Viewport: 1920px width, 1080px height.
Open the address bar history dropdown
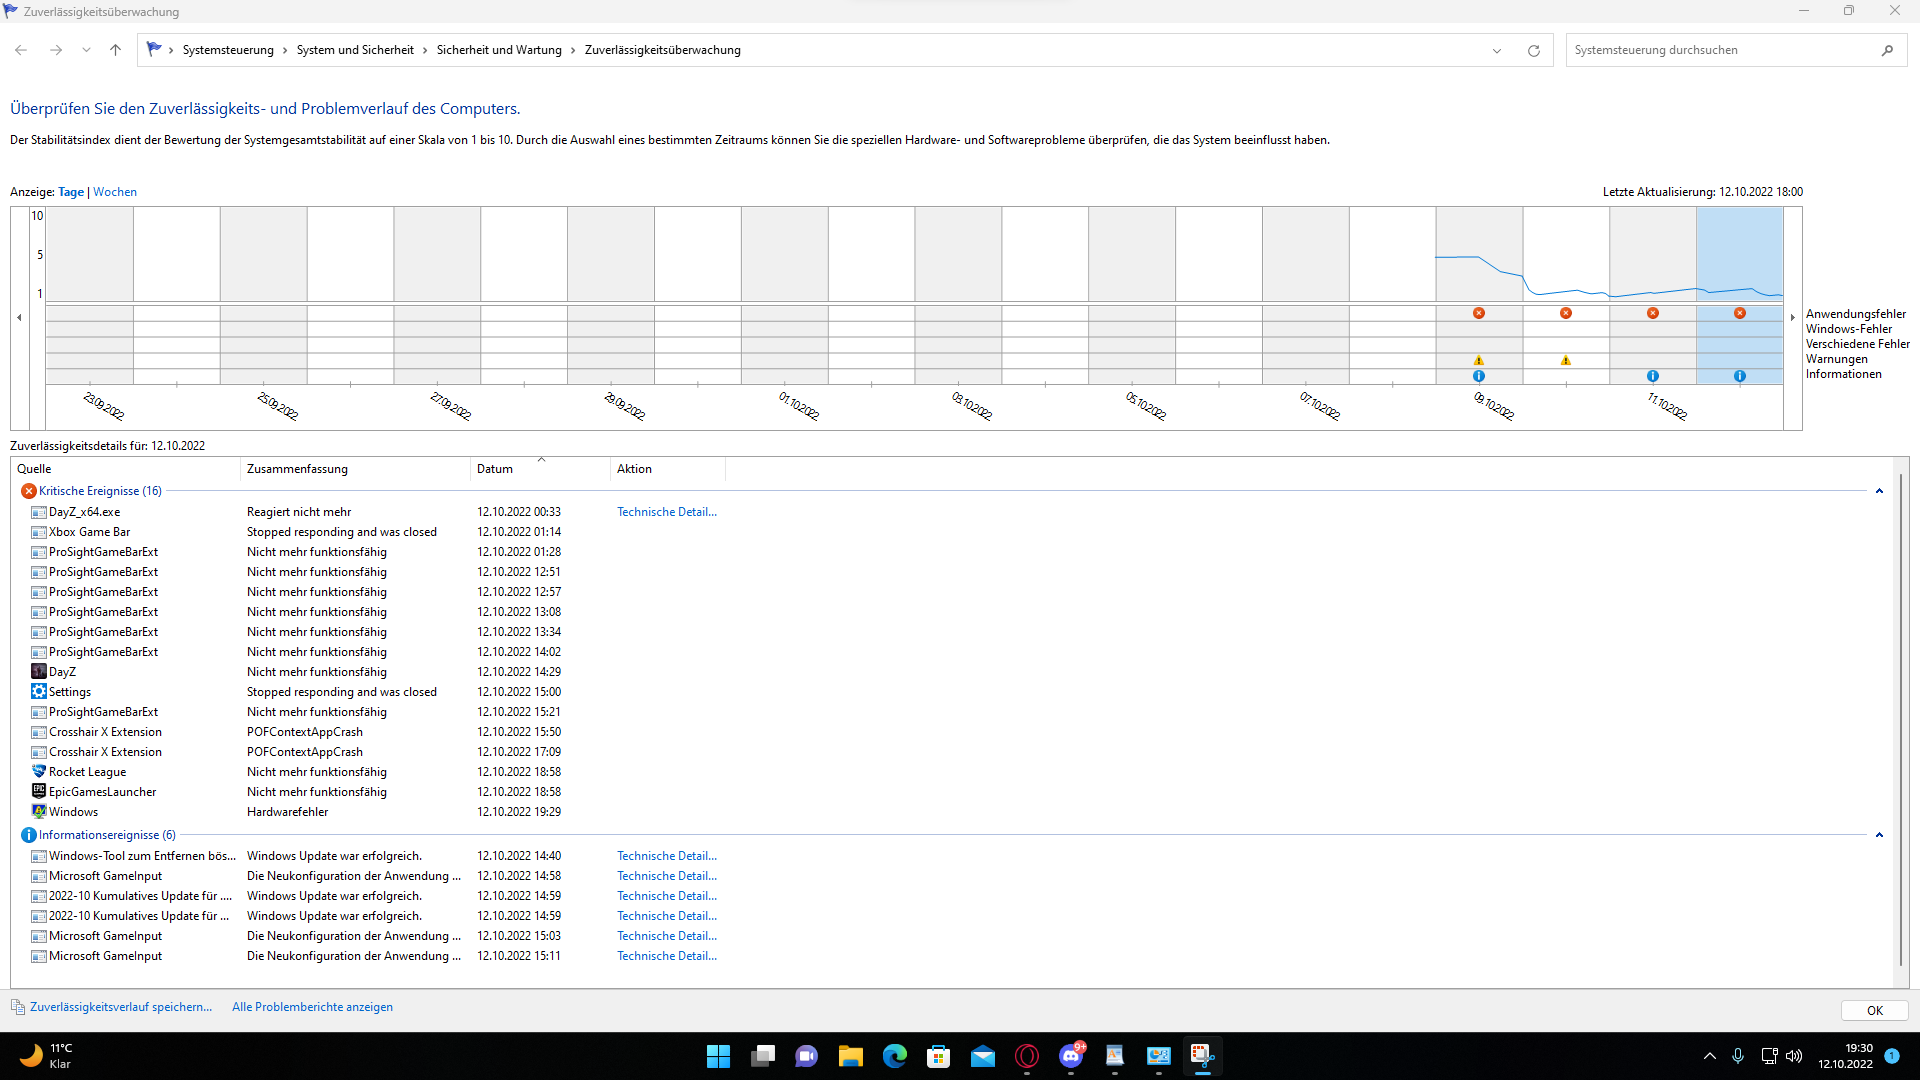click(x=1497, y=50)
